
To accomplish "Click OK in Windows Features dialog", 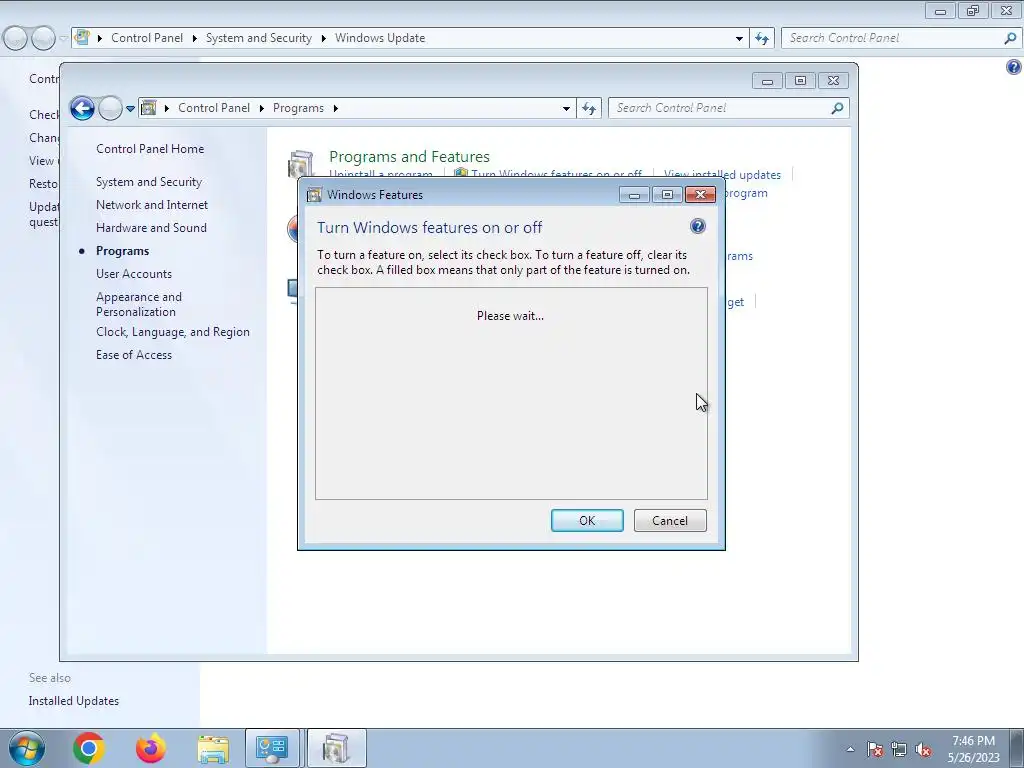I will [x=587, y=520].
